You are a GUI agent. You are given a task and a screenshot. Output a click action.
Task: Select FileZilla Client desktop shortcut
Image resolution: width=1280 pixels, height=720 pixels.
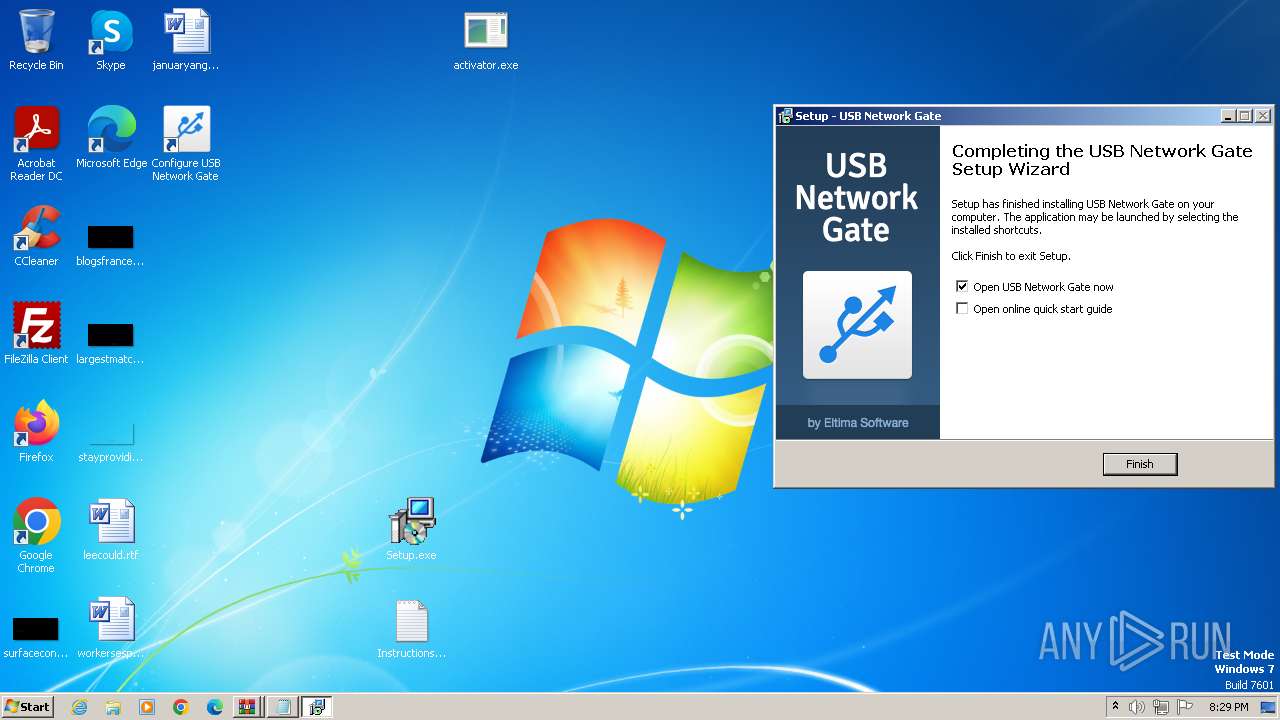coord(36,334)
